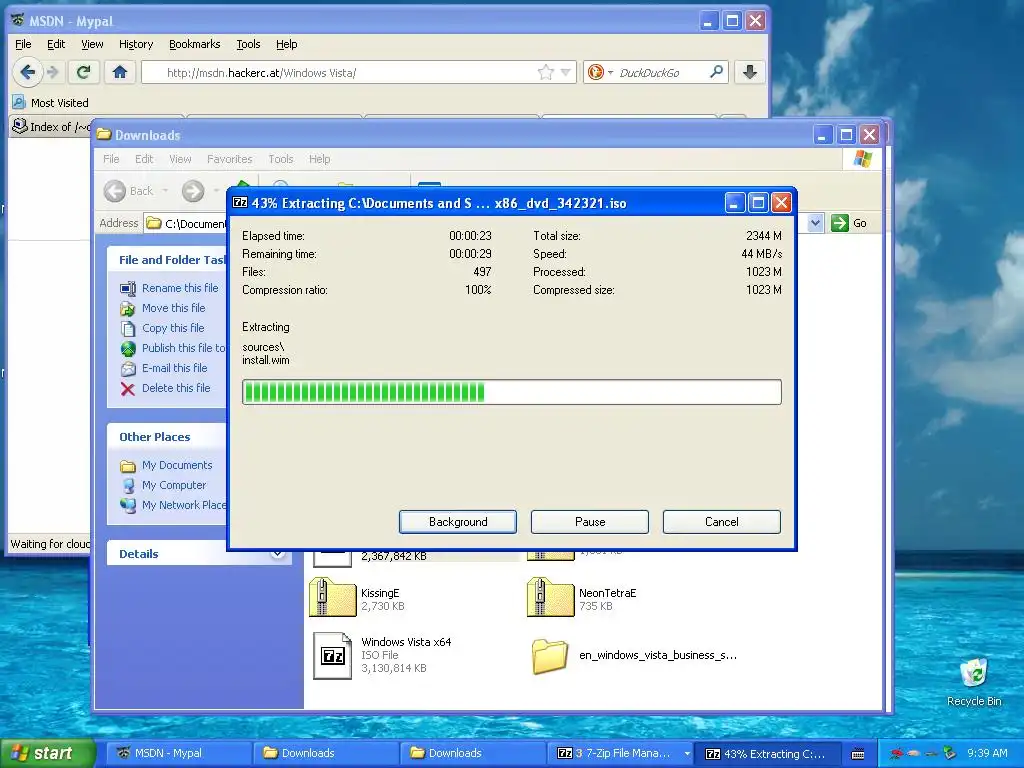
Task: Switch to MSDN - Mypal taskbar button
Action: pyautogui.click(x=178, y=753)
